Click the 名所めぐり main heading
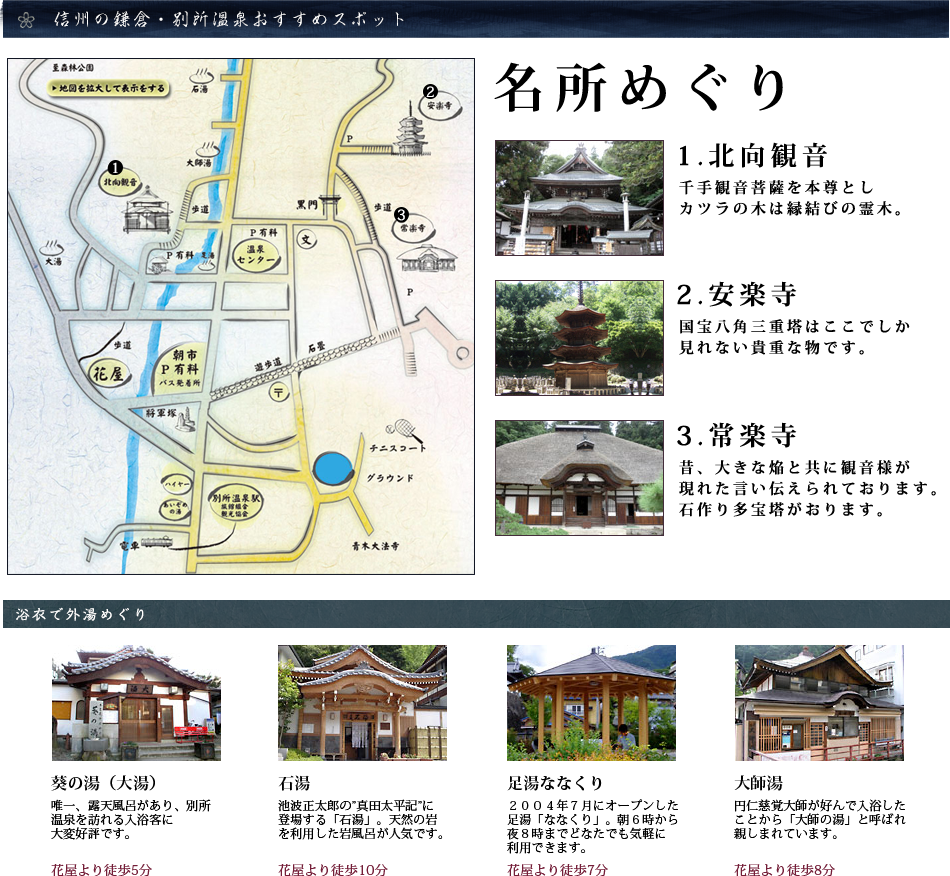This screenshot has width=950, height=876. pos(641,88)
